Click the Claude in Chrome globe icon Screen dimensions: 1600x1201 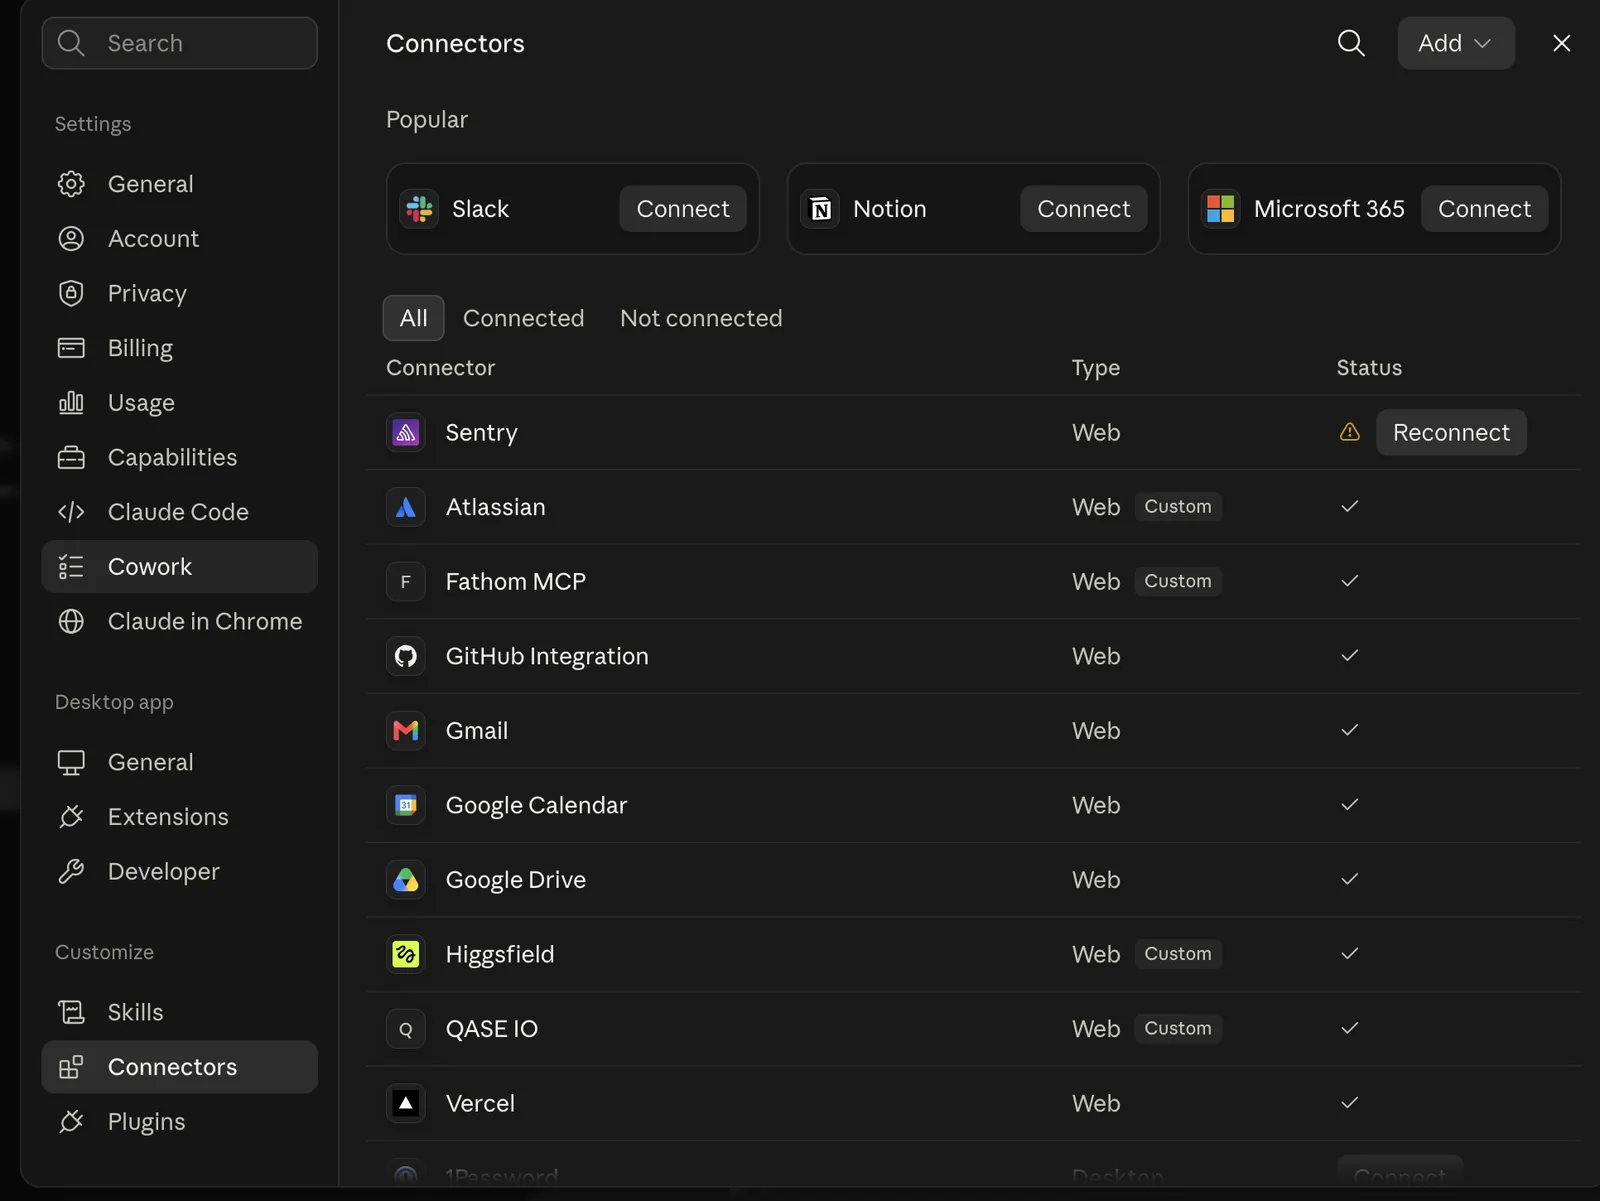point(71,621)
